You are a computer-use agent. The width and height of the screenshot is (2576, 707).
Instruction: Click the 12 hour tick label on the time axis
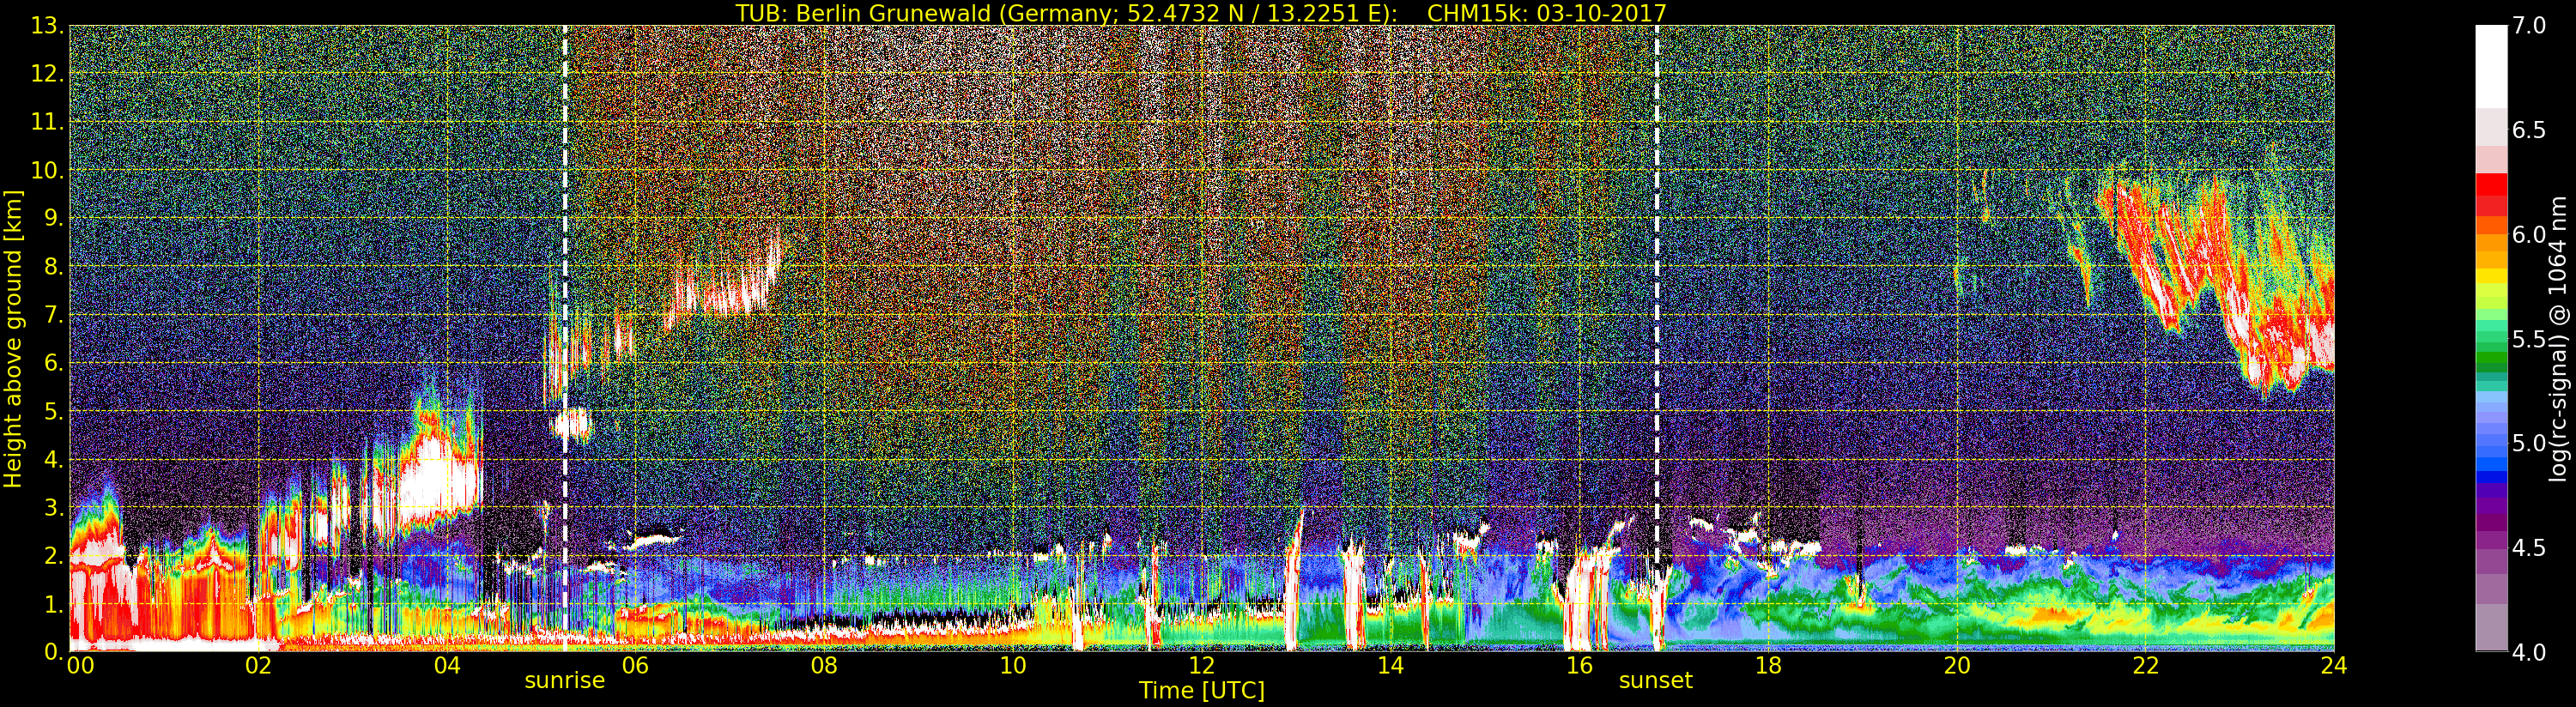[1201, 666]
